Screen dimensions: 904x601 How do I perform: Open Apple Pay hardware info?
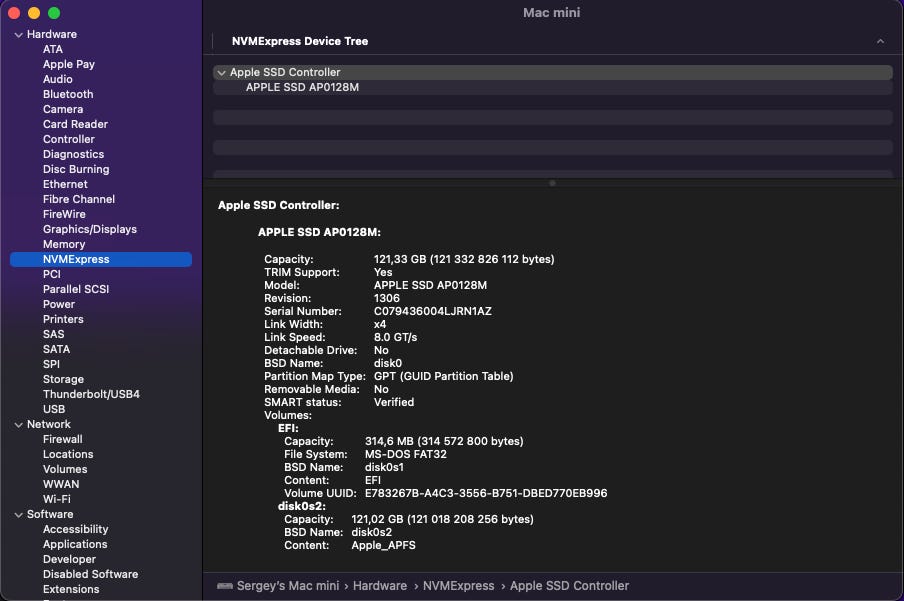69,65
